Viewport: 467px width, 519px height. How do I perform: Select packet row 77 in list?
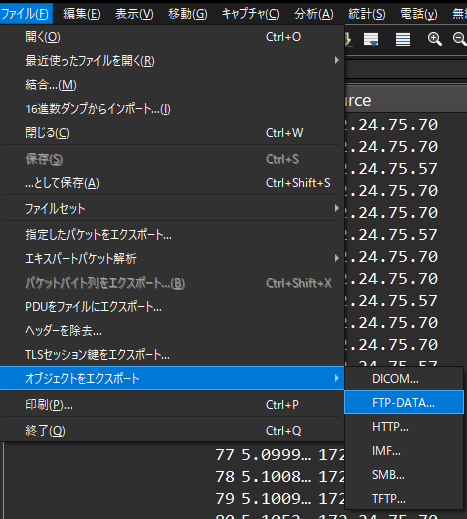pos(280,455)
